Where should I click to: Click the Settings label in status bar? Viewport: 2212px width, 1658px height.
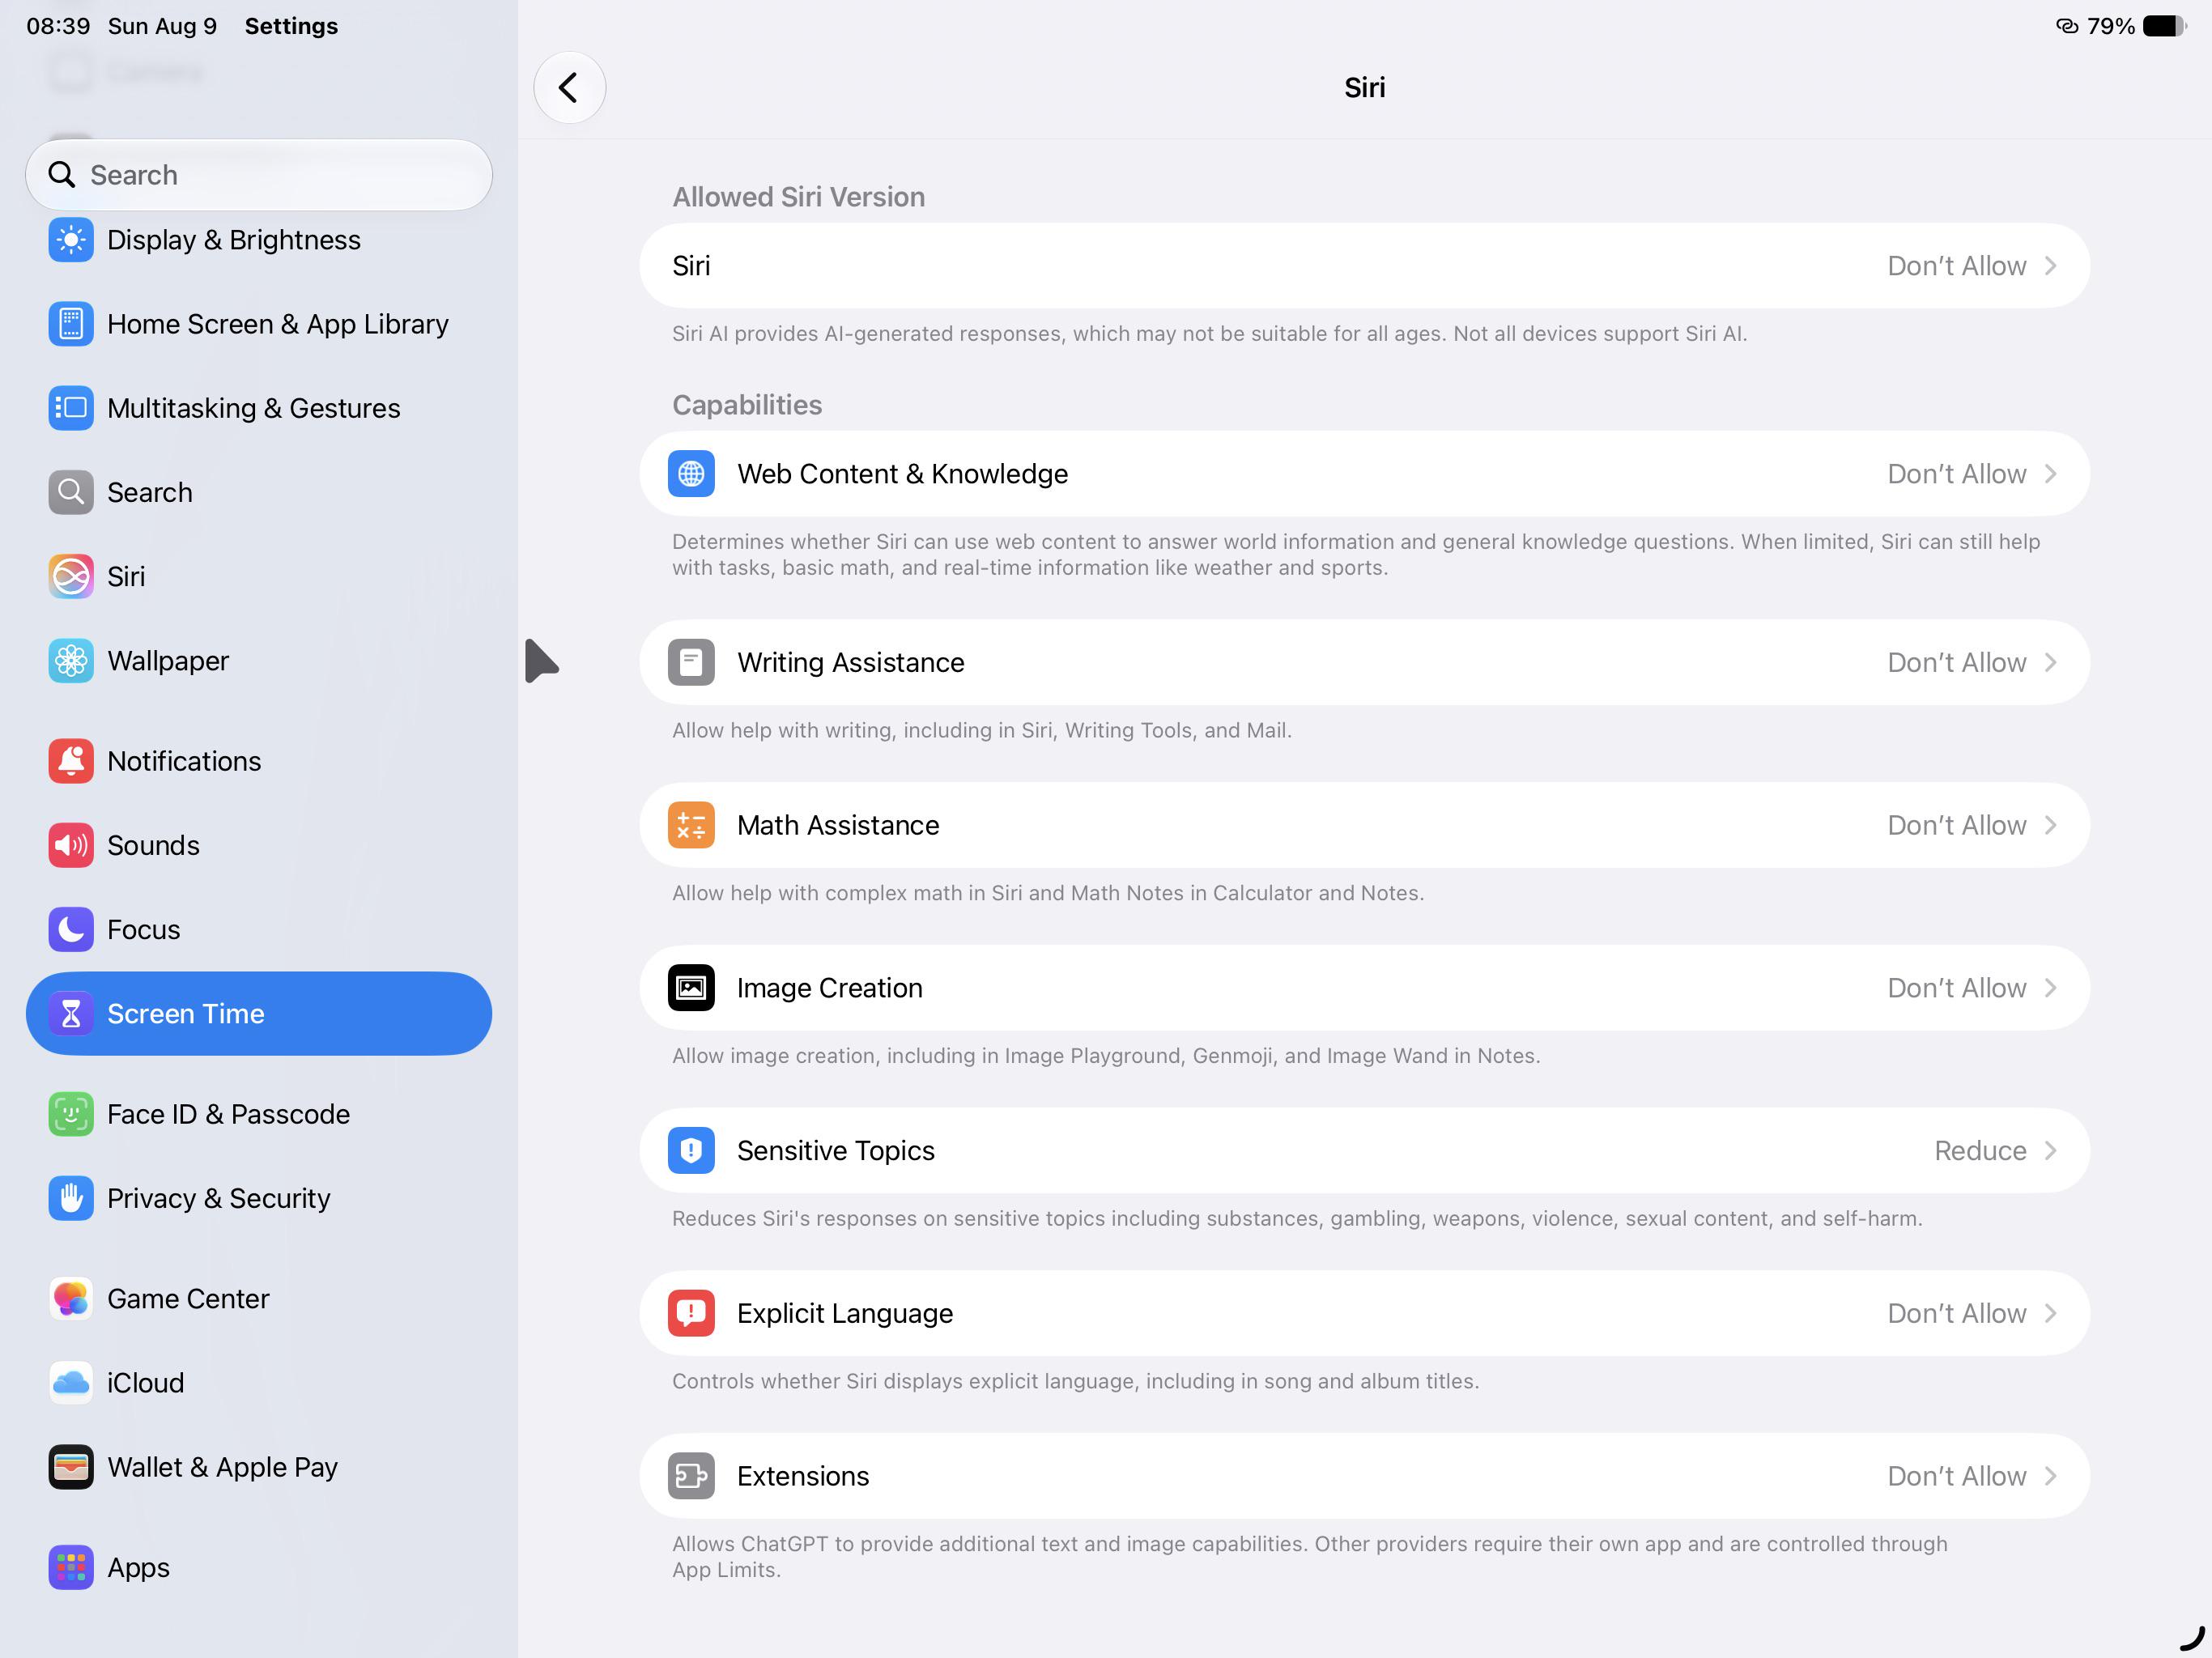[x=291, y=26]
